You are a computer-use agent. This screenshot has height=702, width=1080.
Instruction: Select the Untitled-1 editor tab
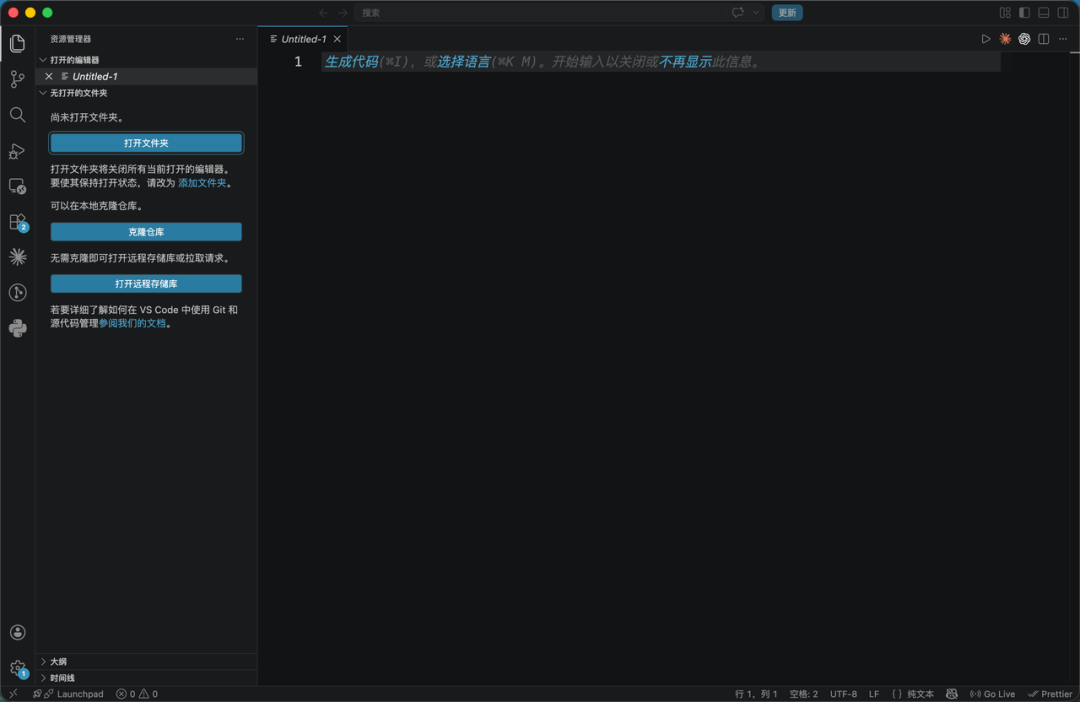(303, 39)
